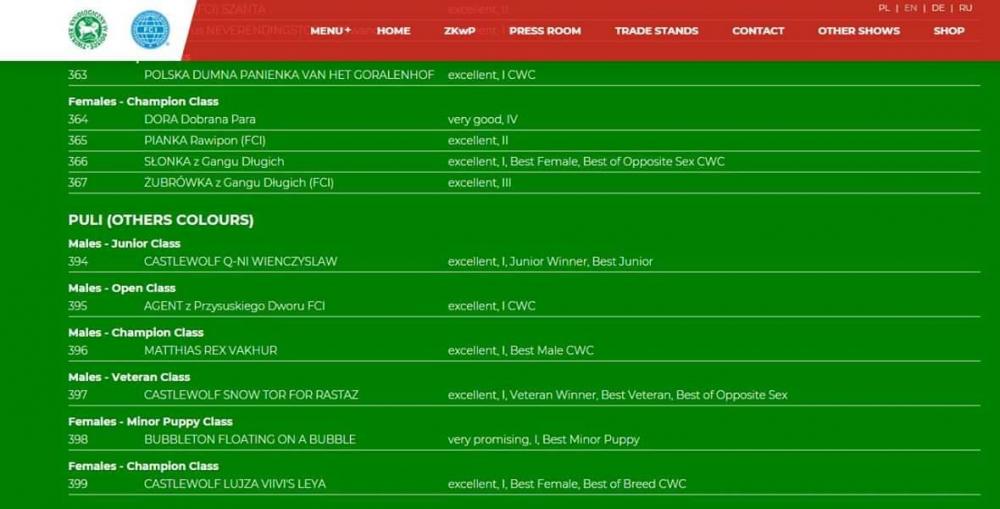Click 'Females - Champion Class' heading above CASTLEWOLF LUJZA
This screenshot has height=509, width=1000.
click(143, 466)
